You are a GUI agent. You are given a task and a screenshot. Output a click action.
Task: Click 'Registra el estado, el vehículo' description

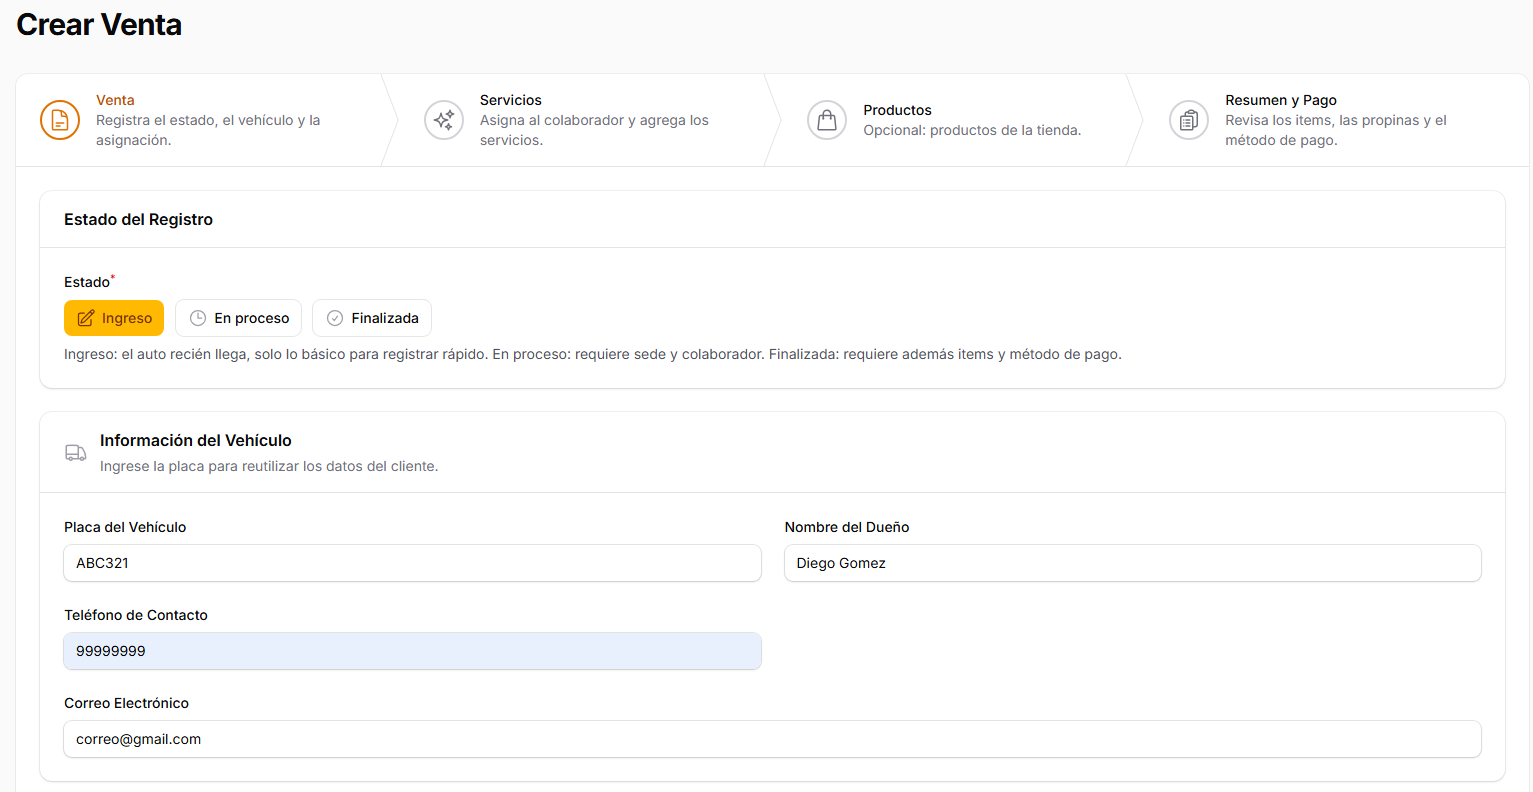pos(208,130)
